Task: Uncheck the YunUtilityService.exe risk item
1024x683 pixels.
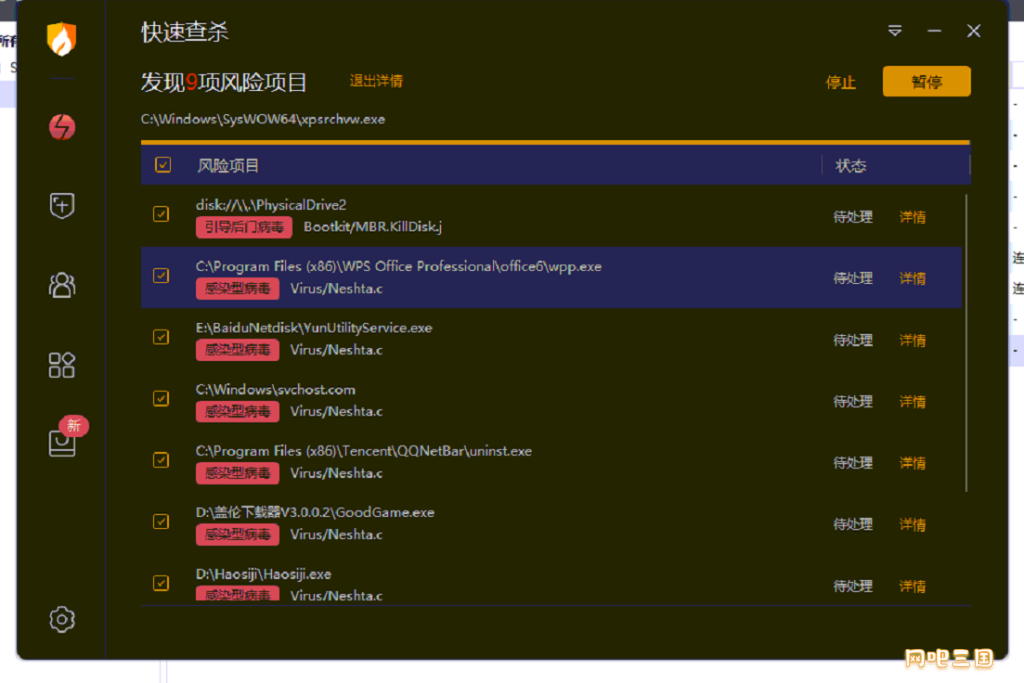Action: pyautogui.click(x=161, y=337)
